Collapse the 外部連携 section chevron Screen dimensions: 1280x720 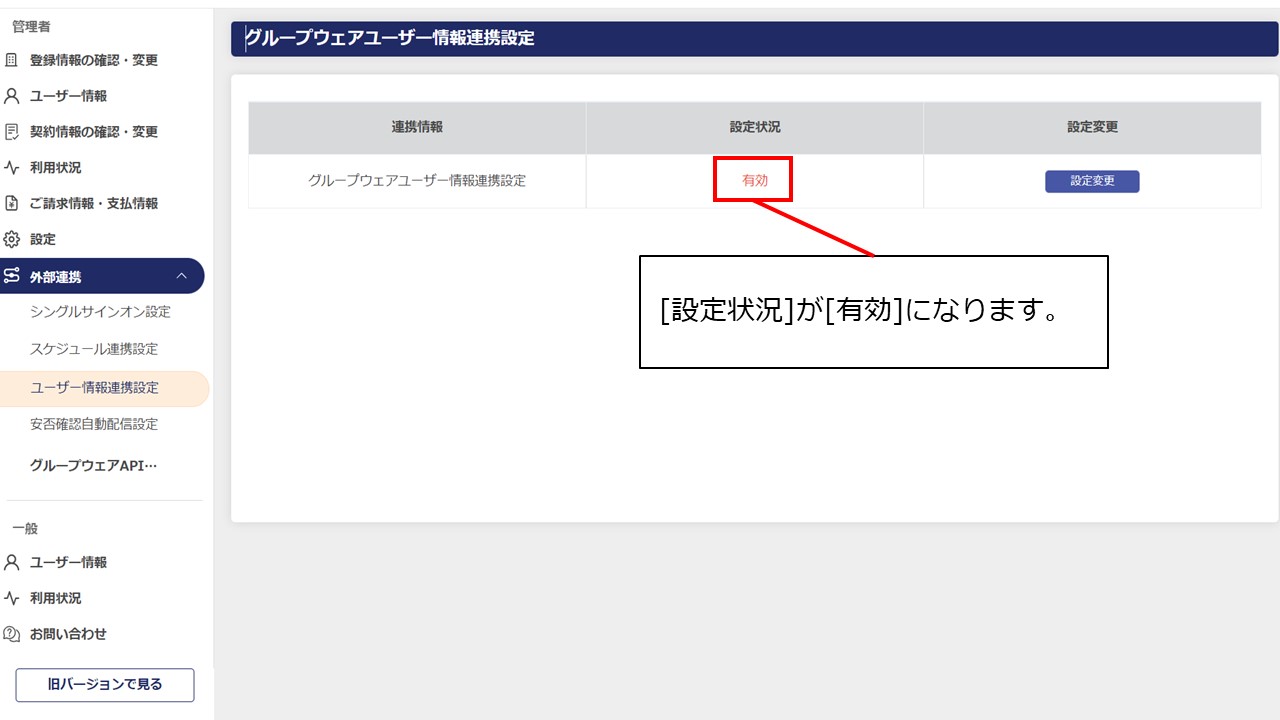[x=183, y=276]
